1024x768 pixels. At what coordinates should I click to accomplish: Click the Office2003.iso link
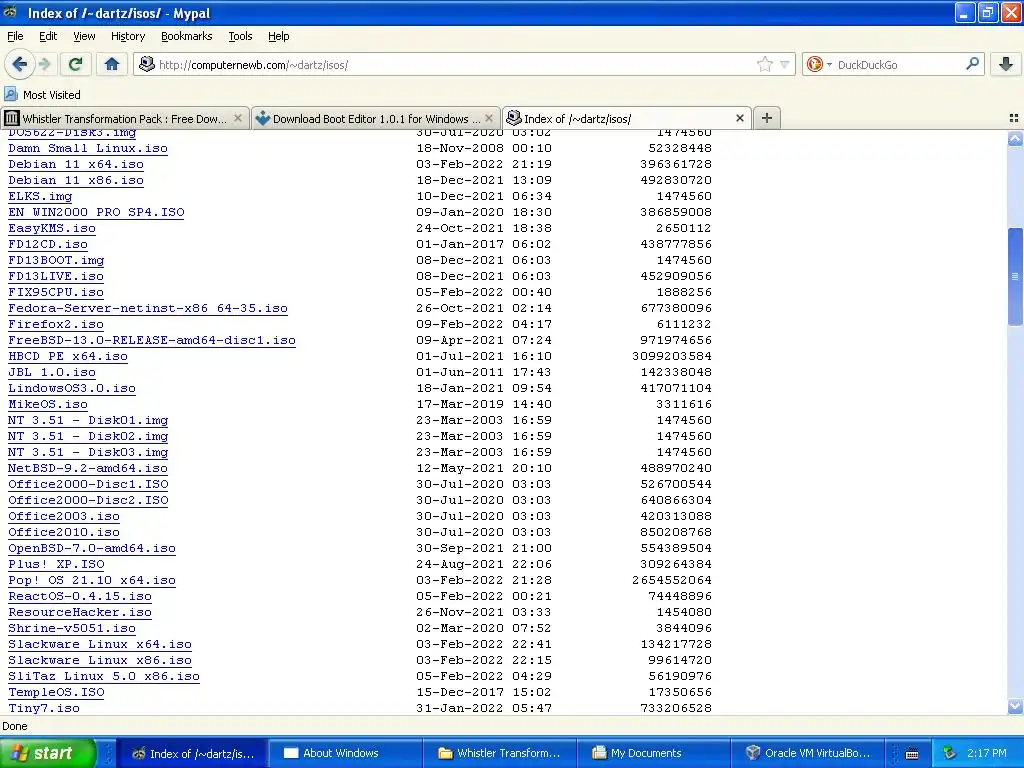click(64, 517)
